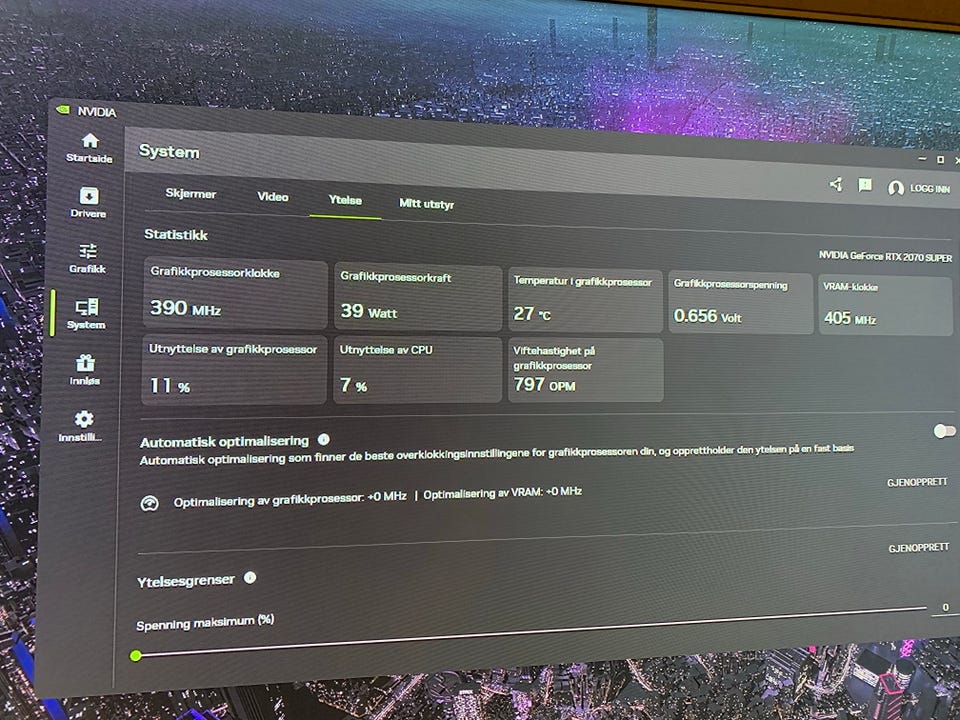This screenshot has width=960, height=720.
Task: Open the Drivere download icon
Action: [89, 196]
